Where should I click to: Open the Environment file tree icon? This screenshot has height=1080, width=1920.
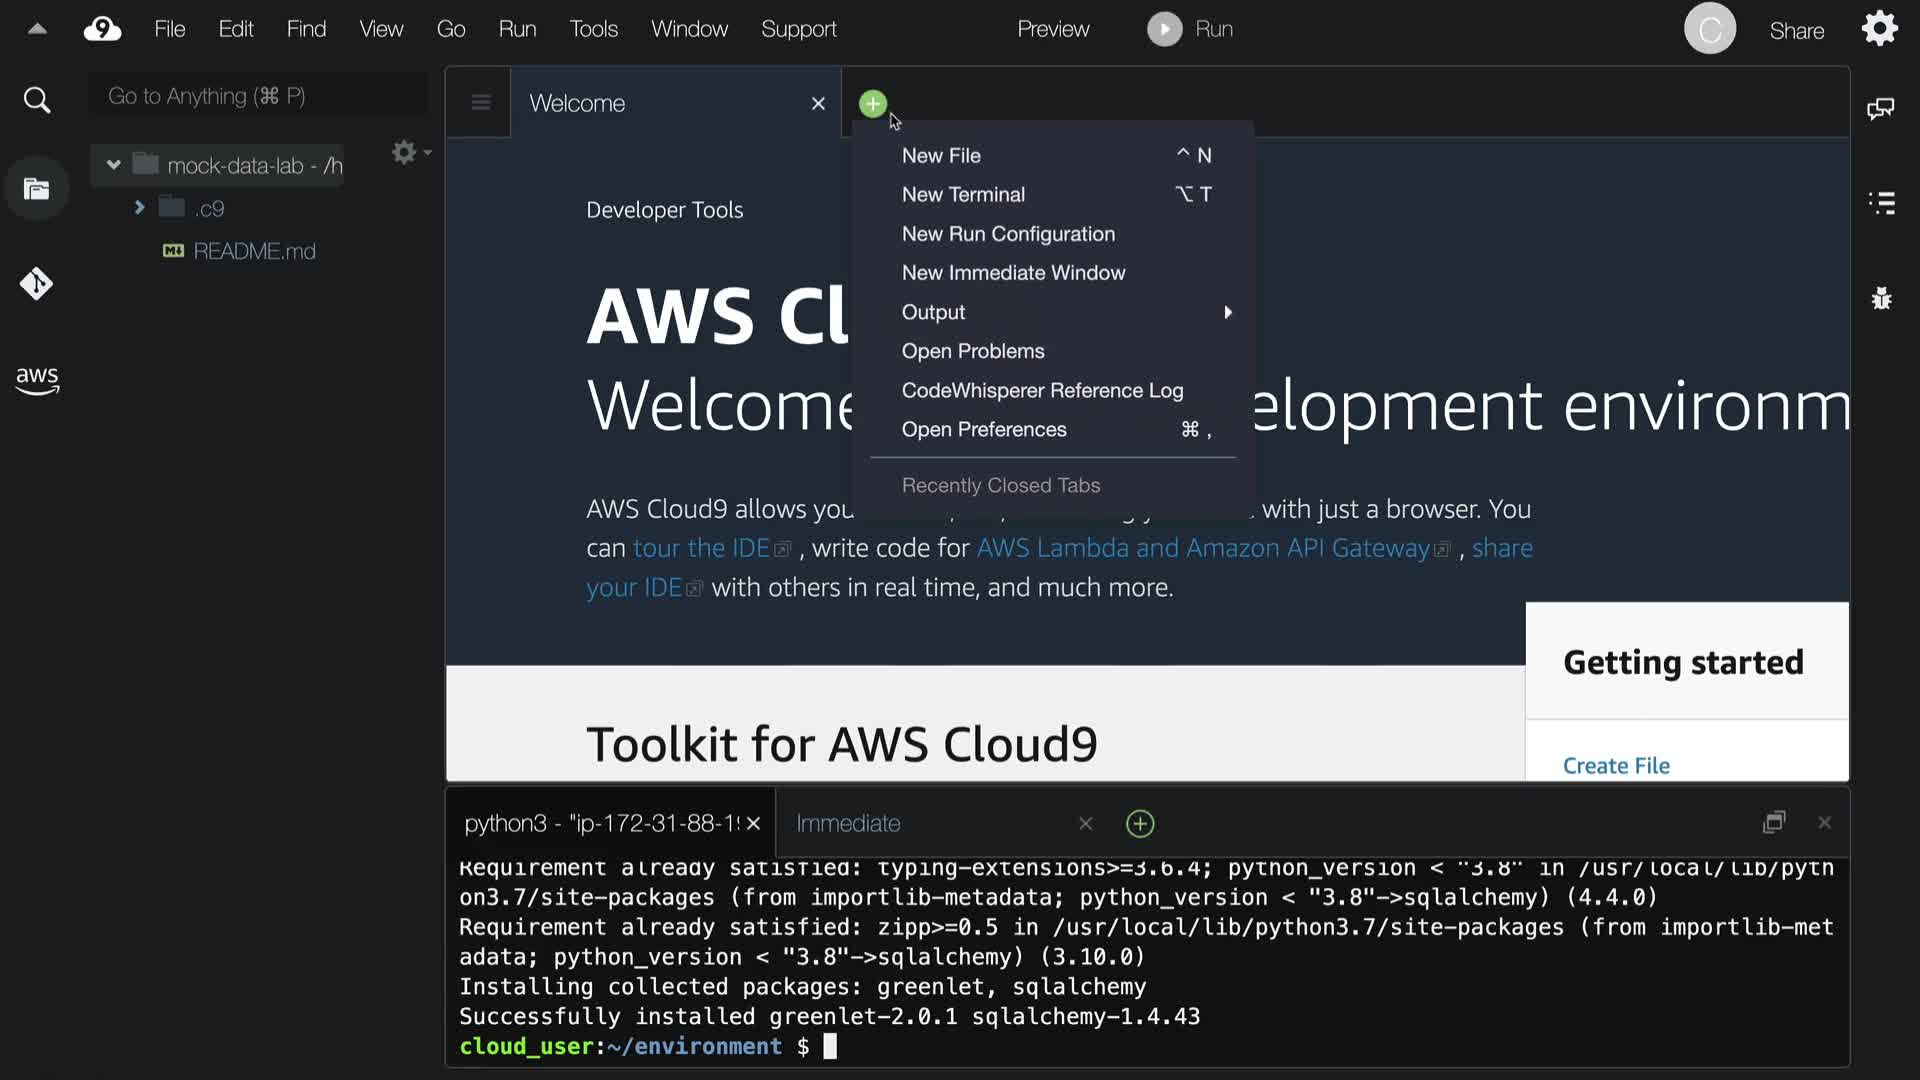pyautogui.click(x=37, y=189)
